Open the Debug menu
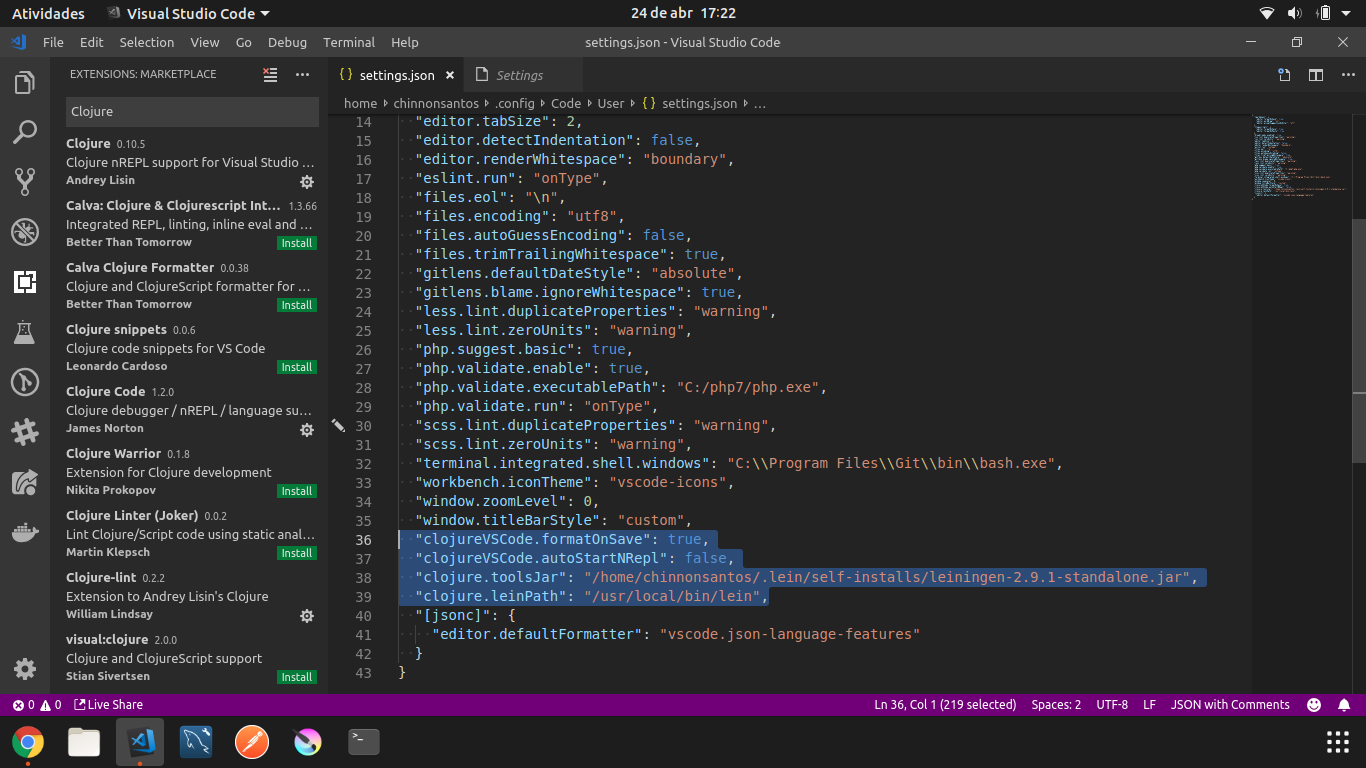1366x768 pixels. pyautogui.click(x=287, y=42)
